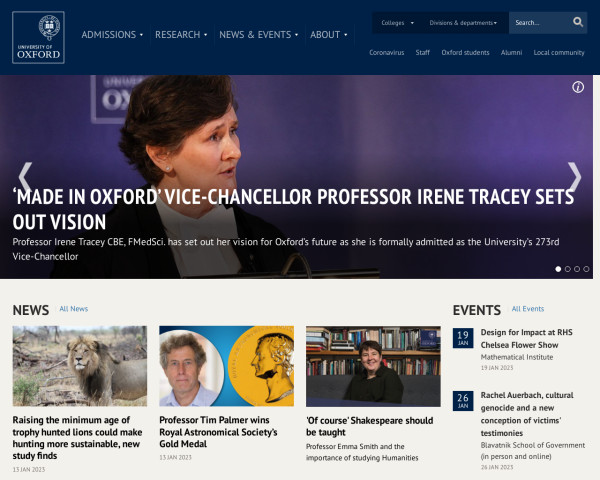
Task: Open Rachel Auerbach cultural genocide event
Action: point(527,414)
